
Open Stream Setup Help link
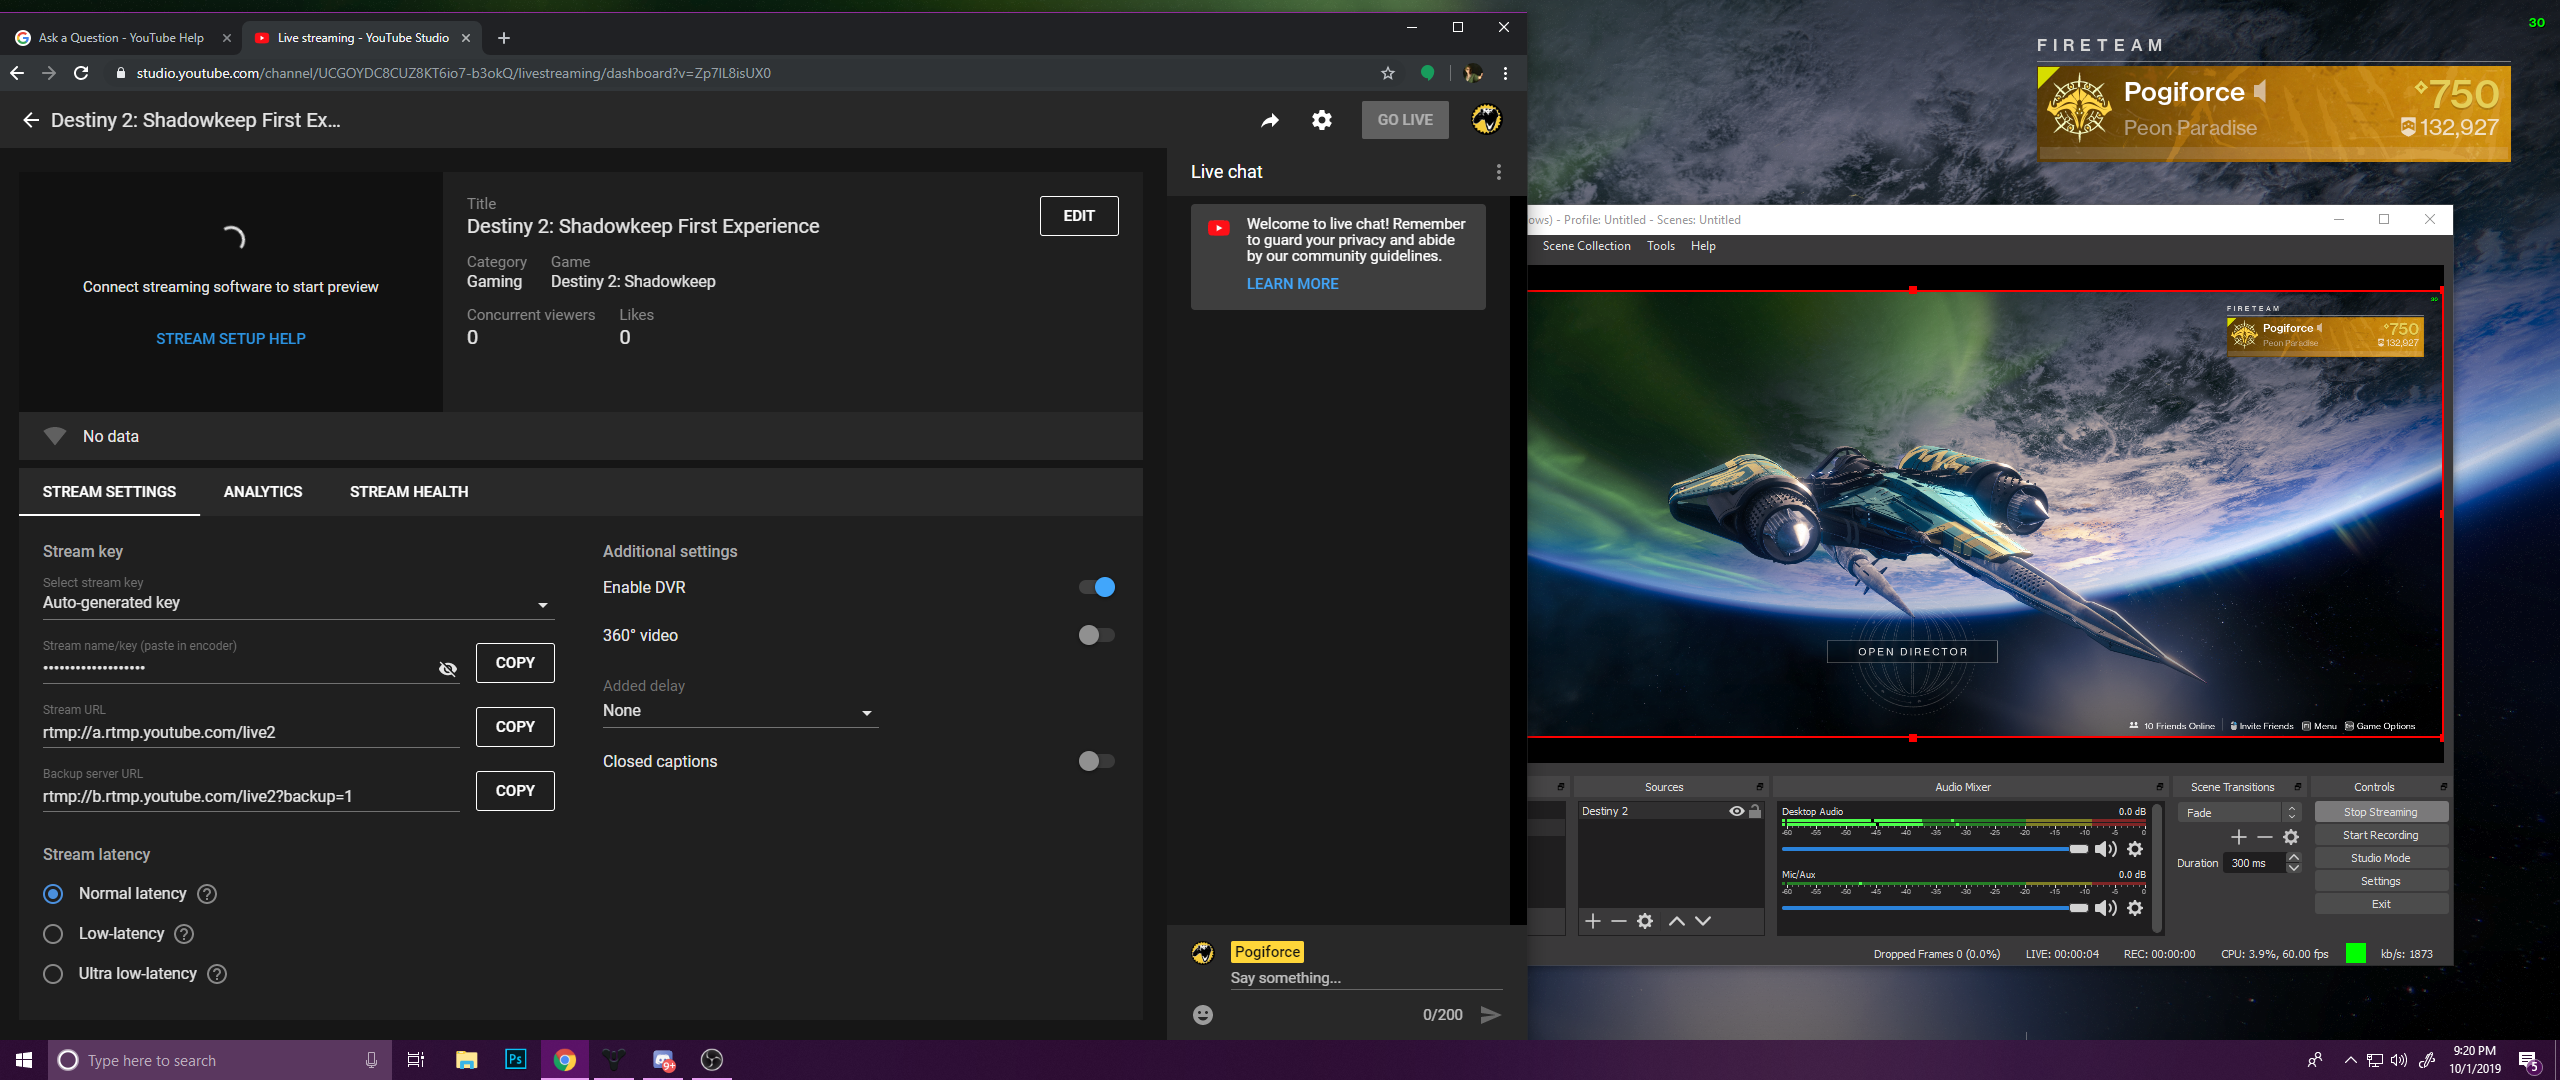230,338
